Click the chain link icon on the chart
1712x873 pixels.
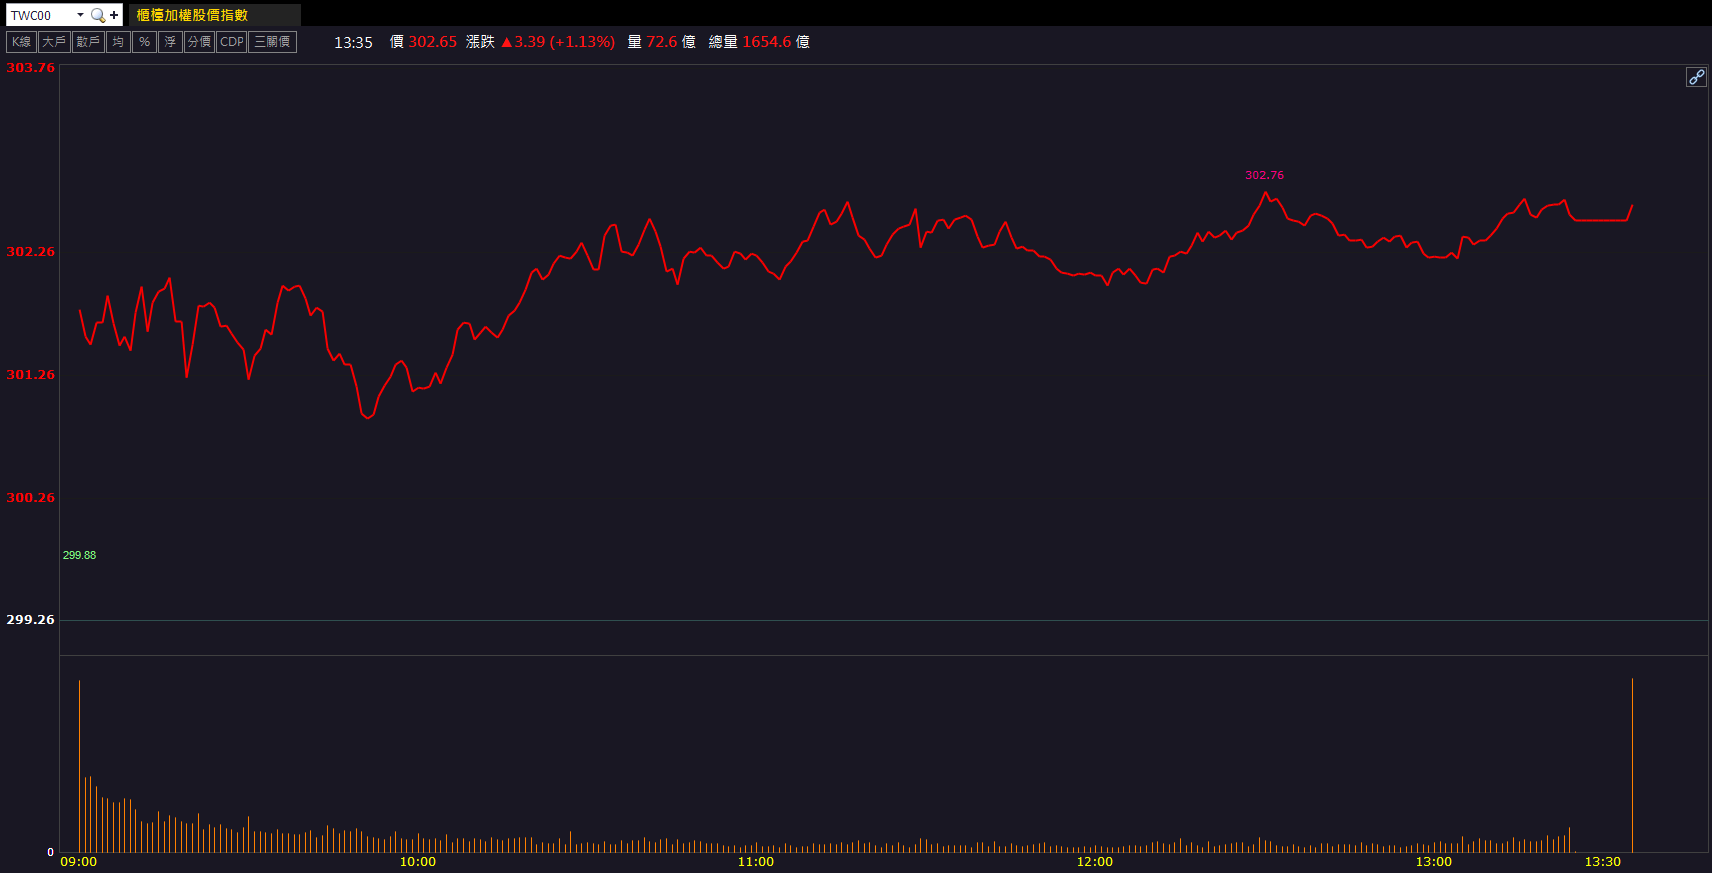tap(1696, 77)
